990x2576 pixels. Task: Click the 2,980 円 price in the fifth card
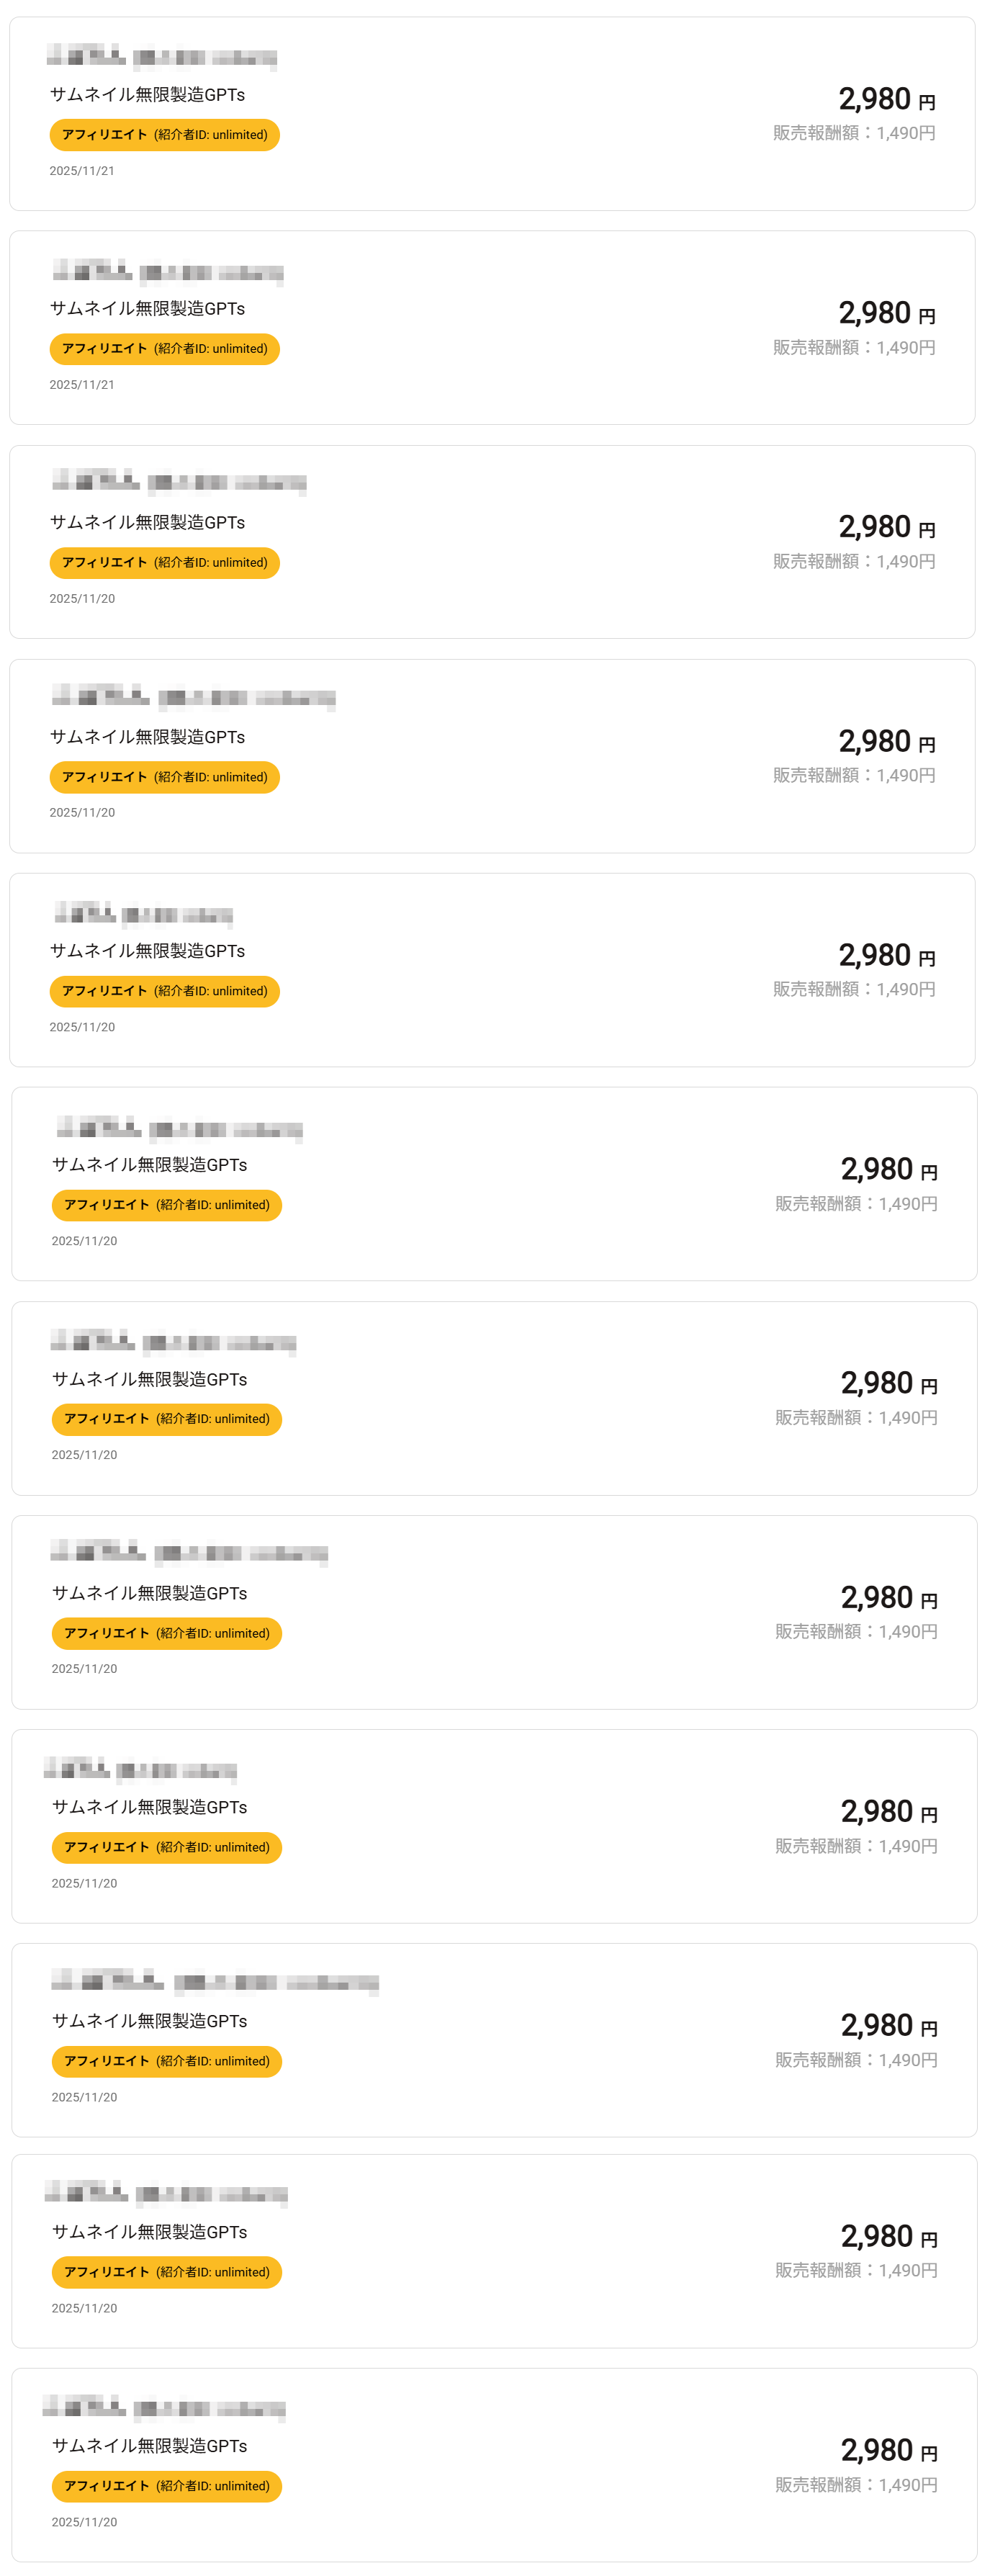coord(886,956)
